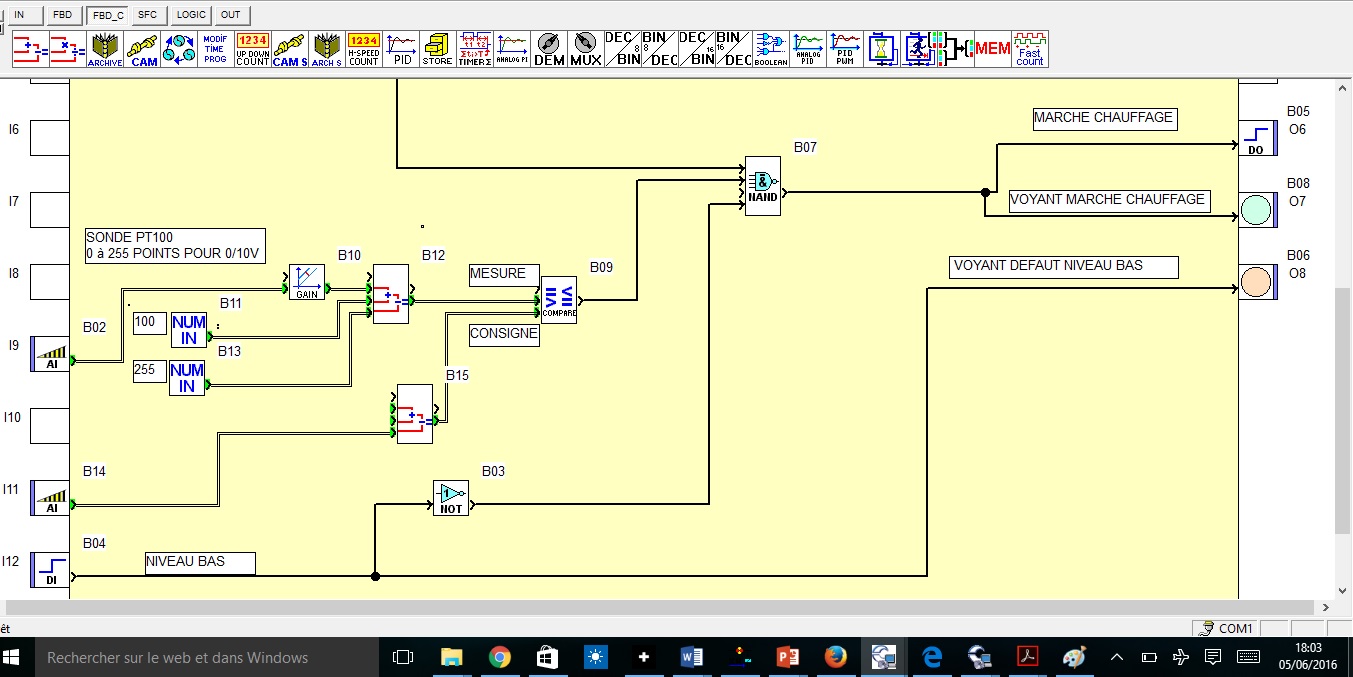Pick the UP DOWN COUNT block
Viewport: 1353px width, 677px height.
[252, 49]
